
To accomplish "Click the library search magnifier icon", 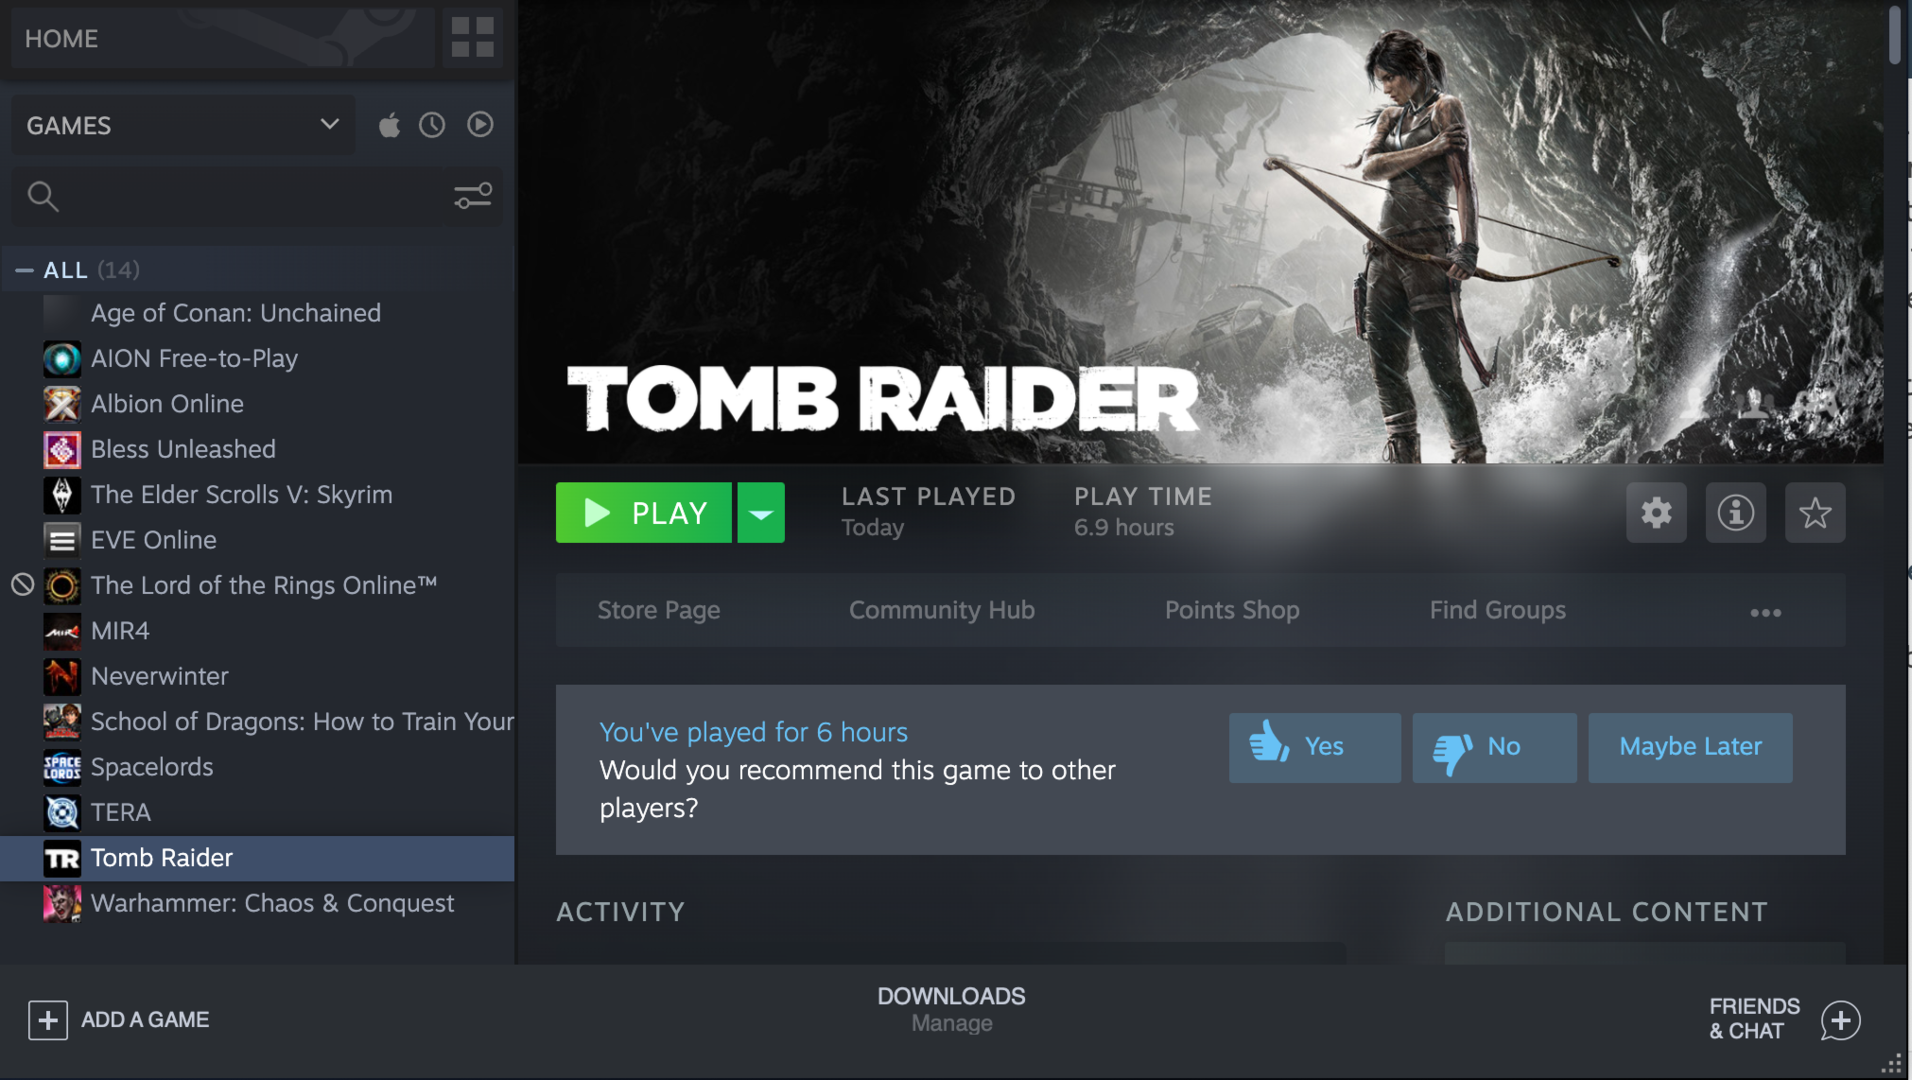I will click(43, 196).
